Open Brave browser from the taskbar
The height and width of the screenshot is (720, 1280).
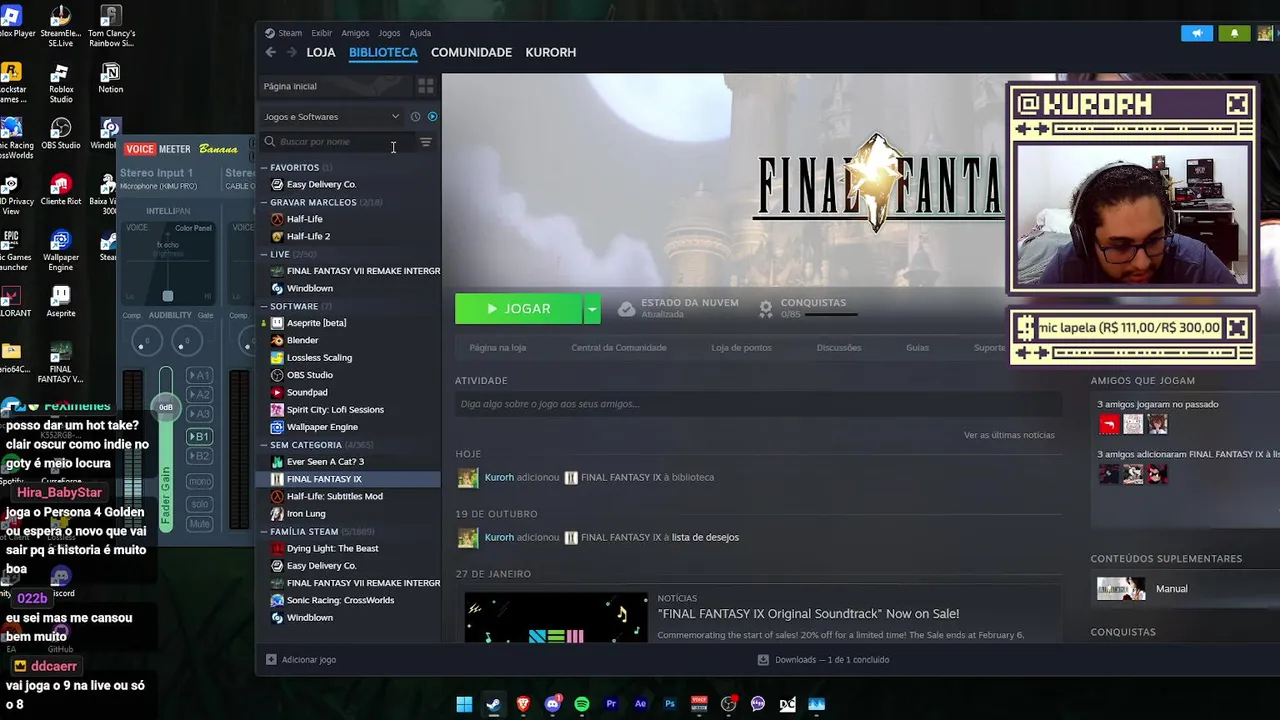pyautogui.click(x=523, y=704)
